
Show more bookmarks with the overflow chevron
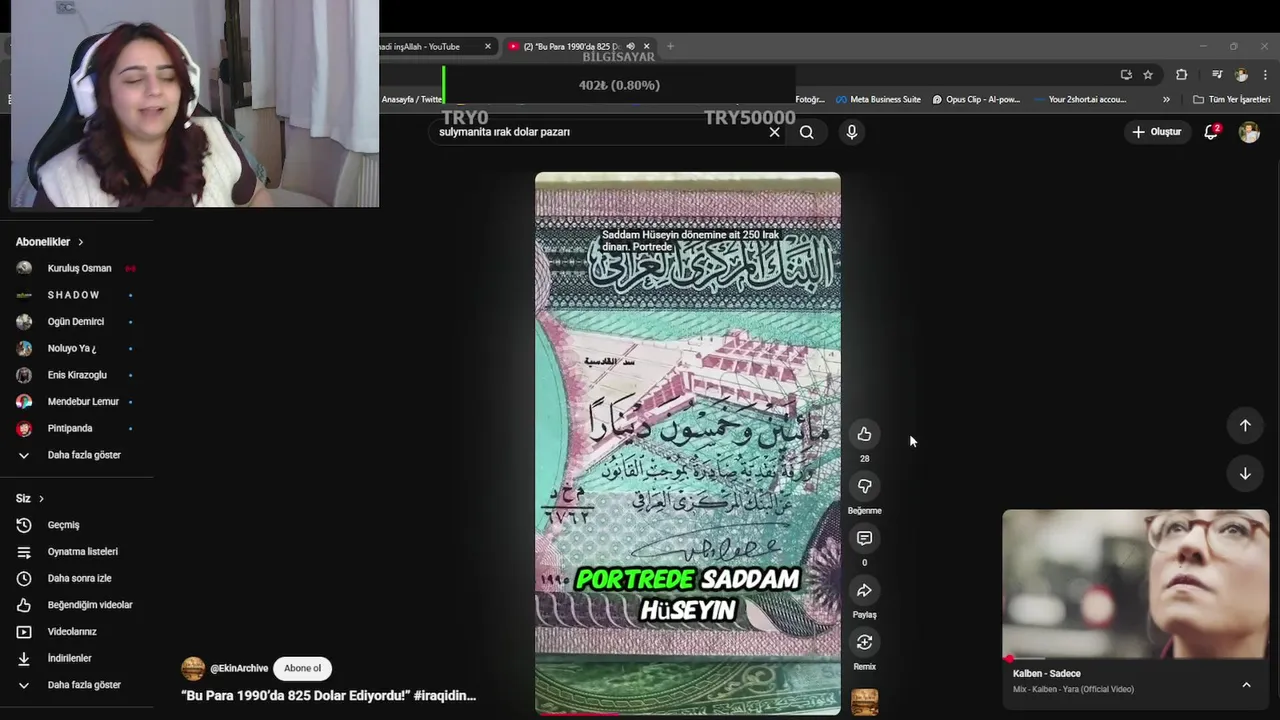point(1166,99)
